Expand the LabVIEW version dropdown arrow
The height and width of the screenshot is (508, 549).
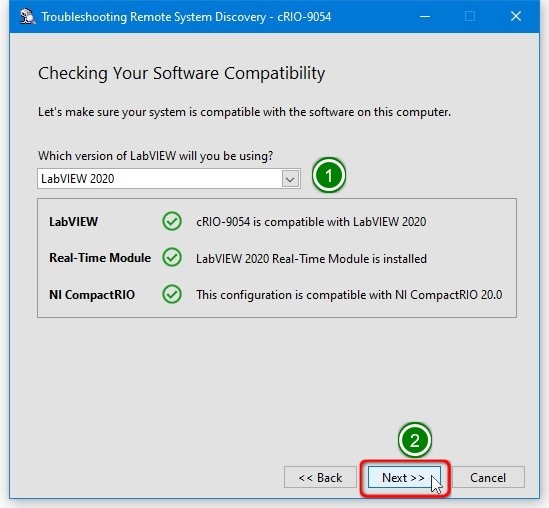pyautogui.click(x=290, y=179)
